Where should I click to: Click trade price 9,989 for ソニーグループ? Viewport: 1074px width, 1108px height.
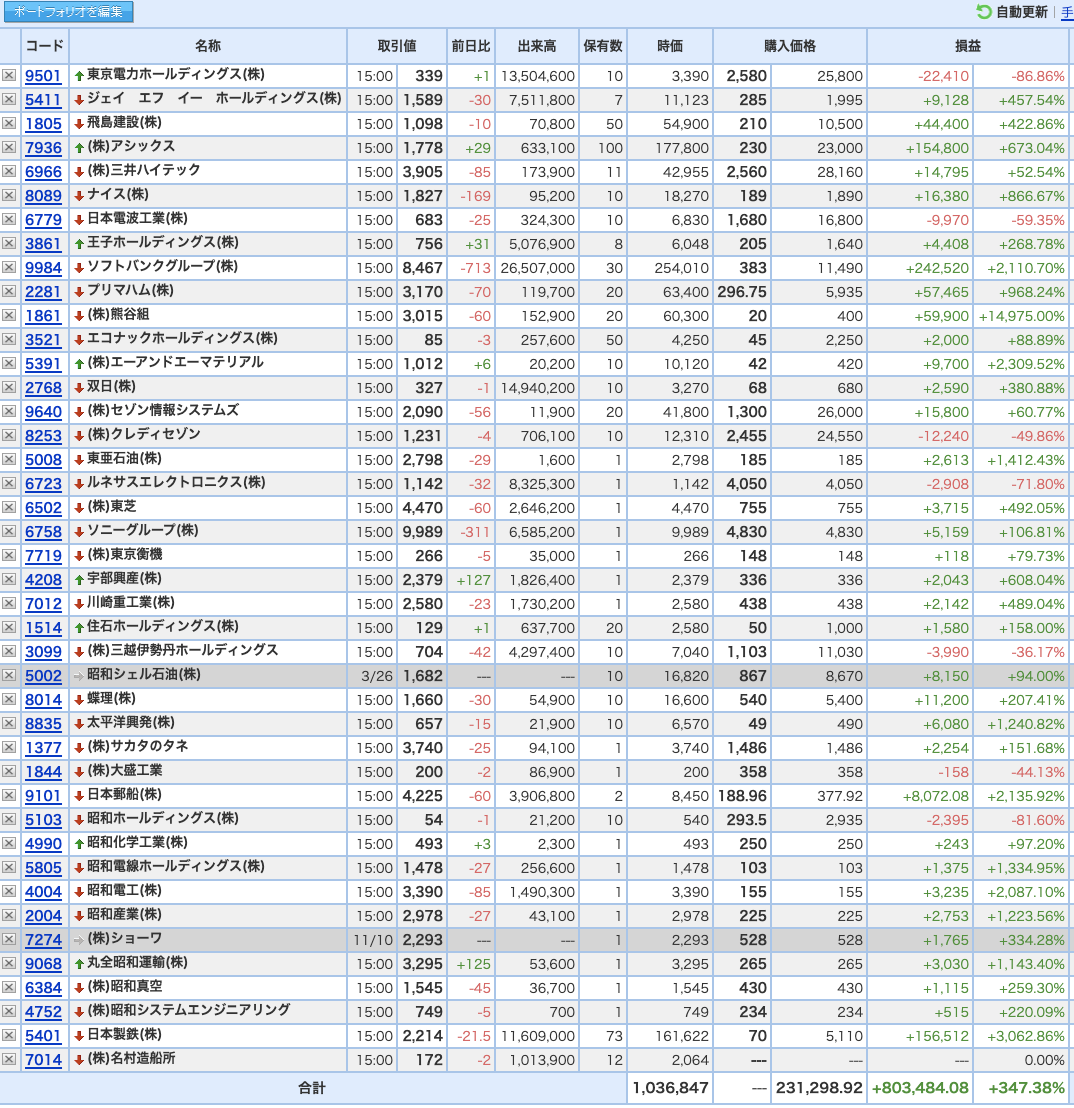point(423,532)
